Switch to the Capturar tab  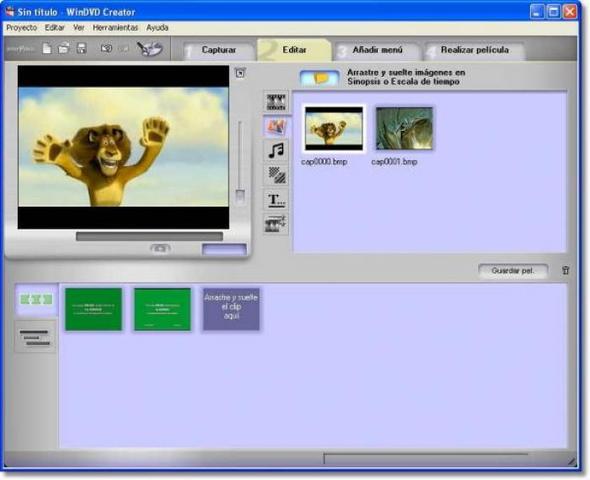point(219,50)
